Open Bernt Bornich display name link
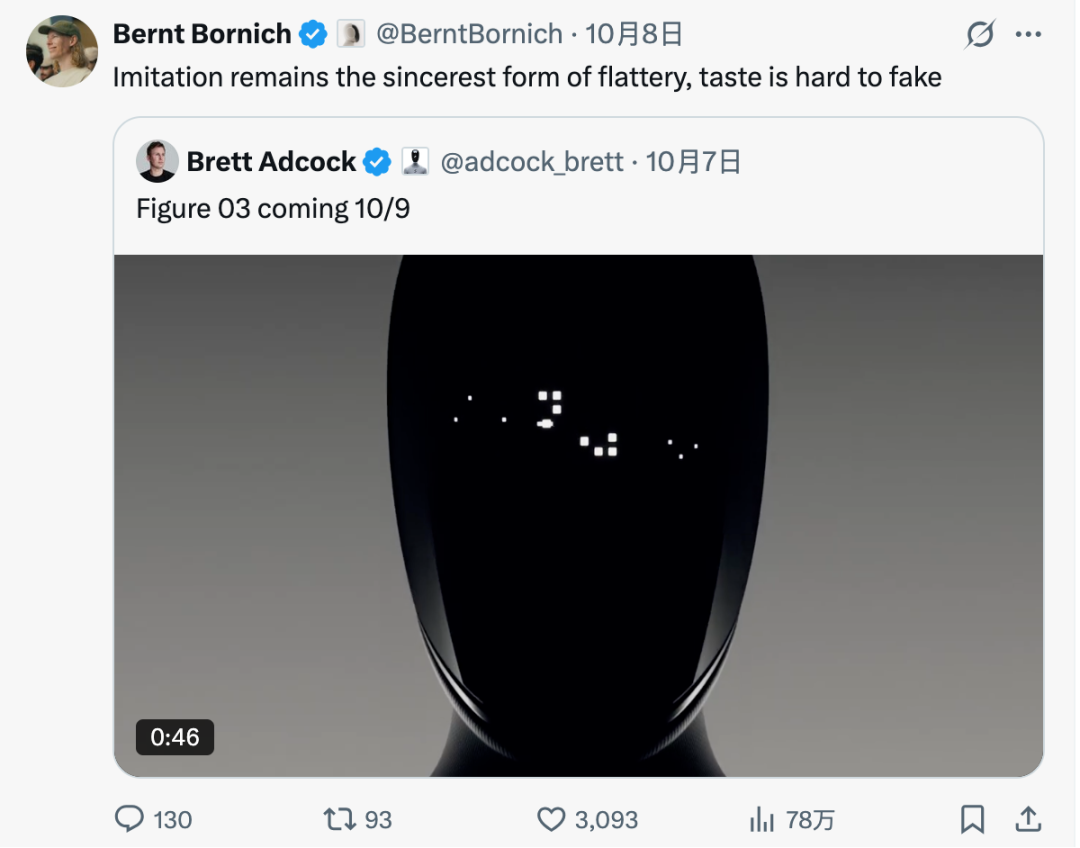This screenshot has width=1080, height=848. pyautogui.click(x=201, y=34)
